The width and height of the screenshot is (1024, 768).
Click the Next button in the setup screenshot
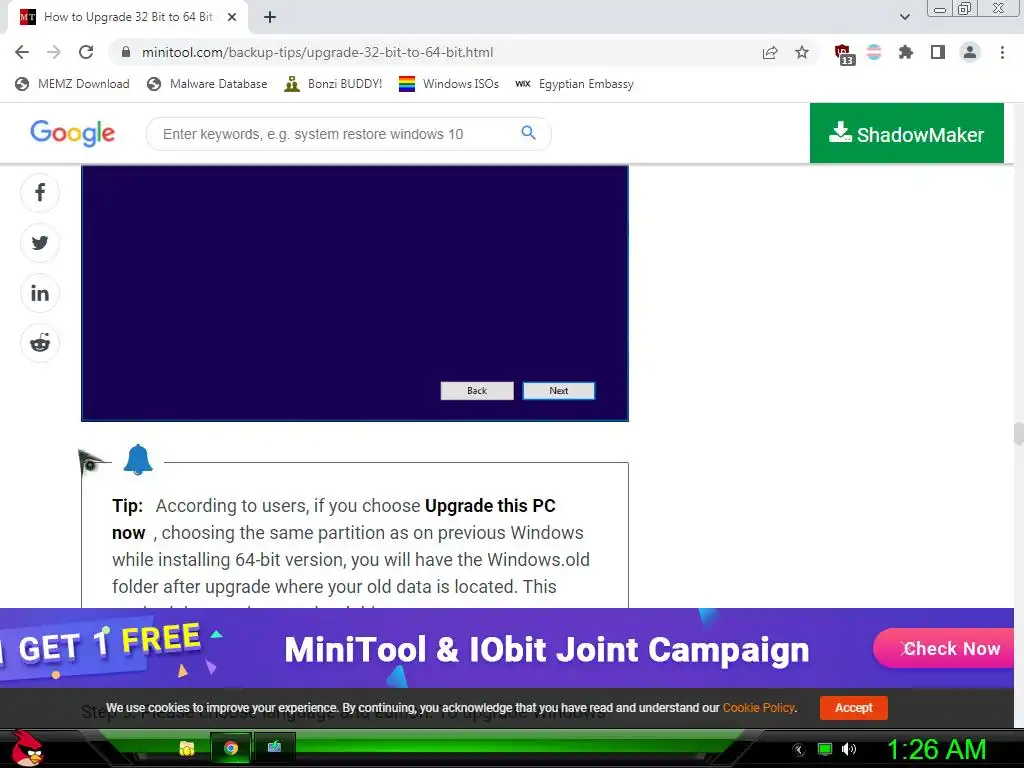pyautogui.click(x=558, y=391)
